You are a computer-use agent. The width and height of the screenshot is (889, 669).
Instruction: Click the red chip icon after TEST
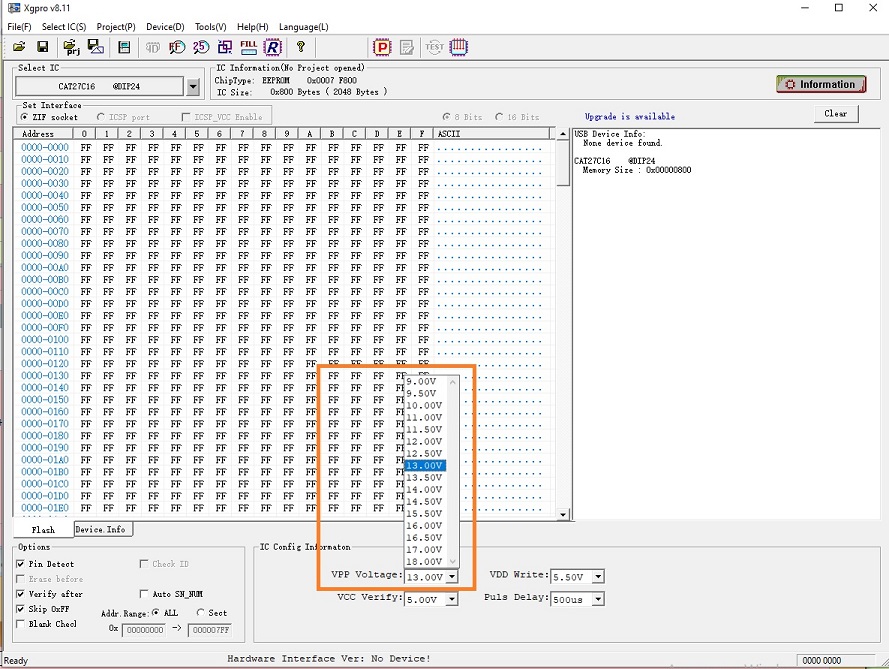click(459, 47)
